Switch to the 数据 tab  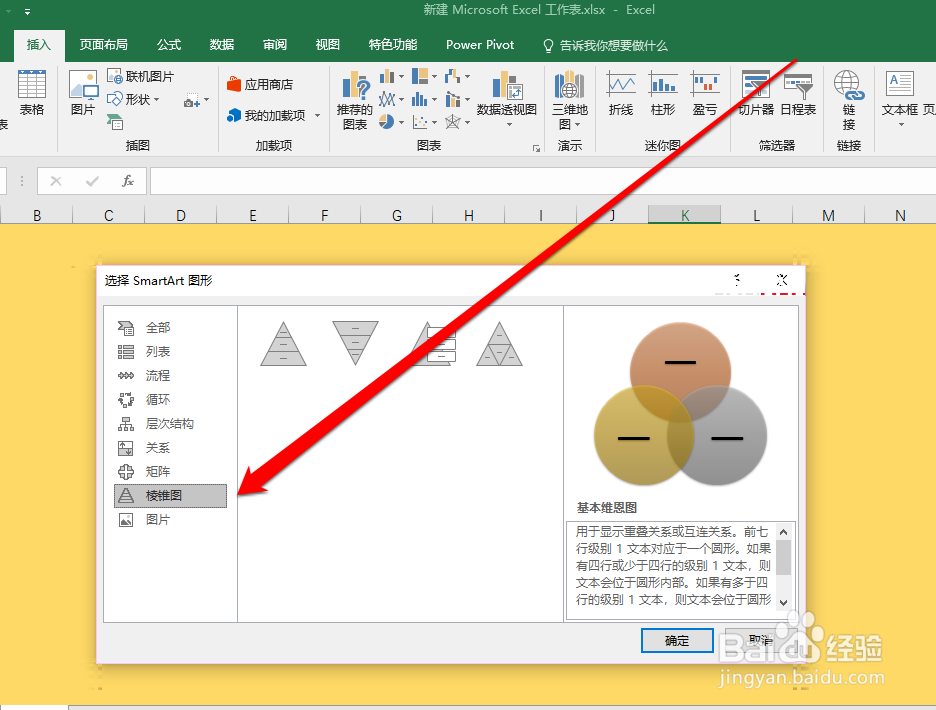tap(221, 45)
